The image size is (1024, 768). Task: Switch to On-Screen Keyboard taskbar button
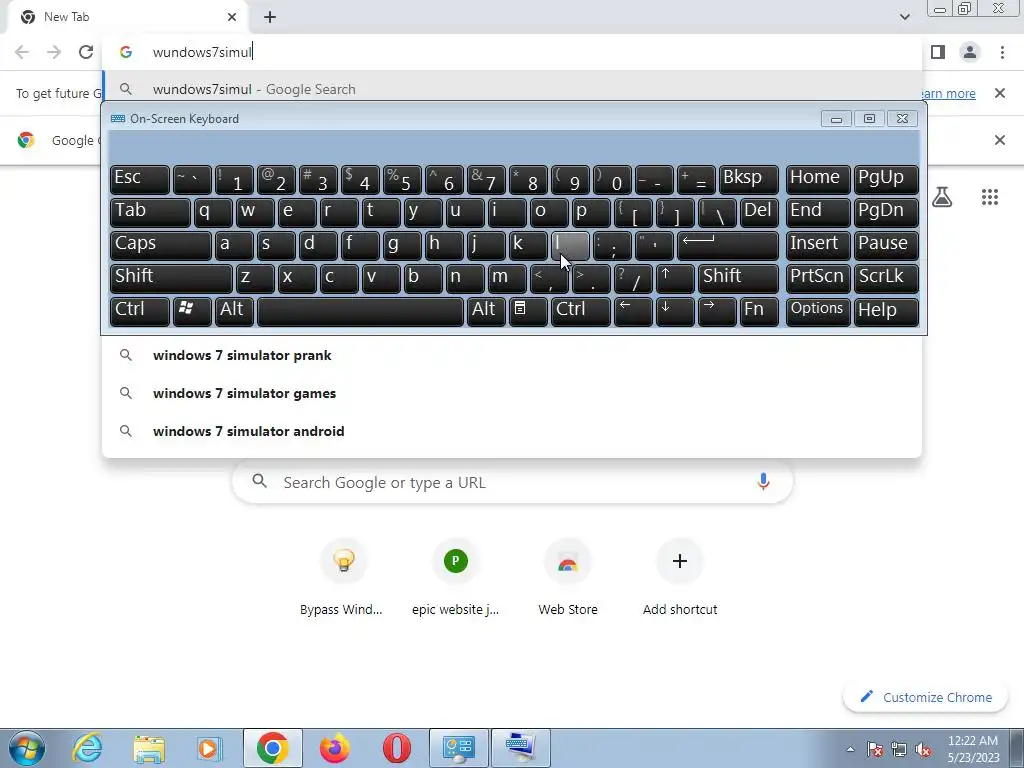click(x=520, y=748)
